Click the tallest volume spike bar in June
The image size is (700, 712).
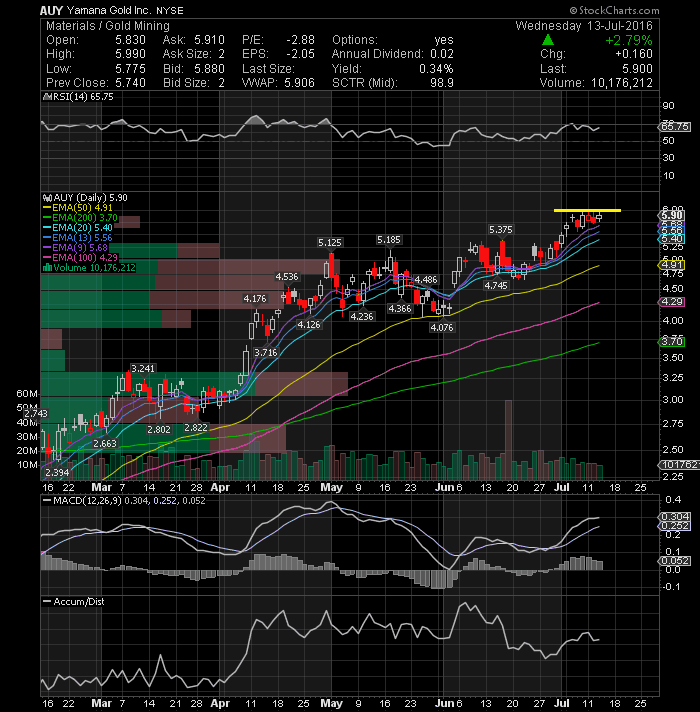pos(508,440)
